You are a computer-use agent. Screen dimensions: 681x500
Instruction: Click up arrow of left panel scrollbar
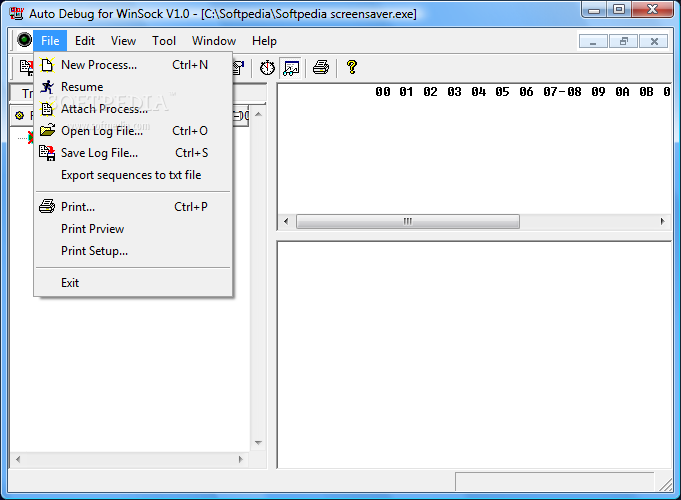258,114
